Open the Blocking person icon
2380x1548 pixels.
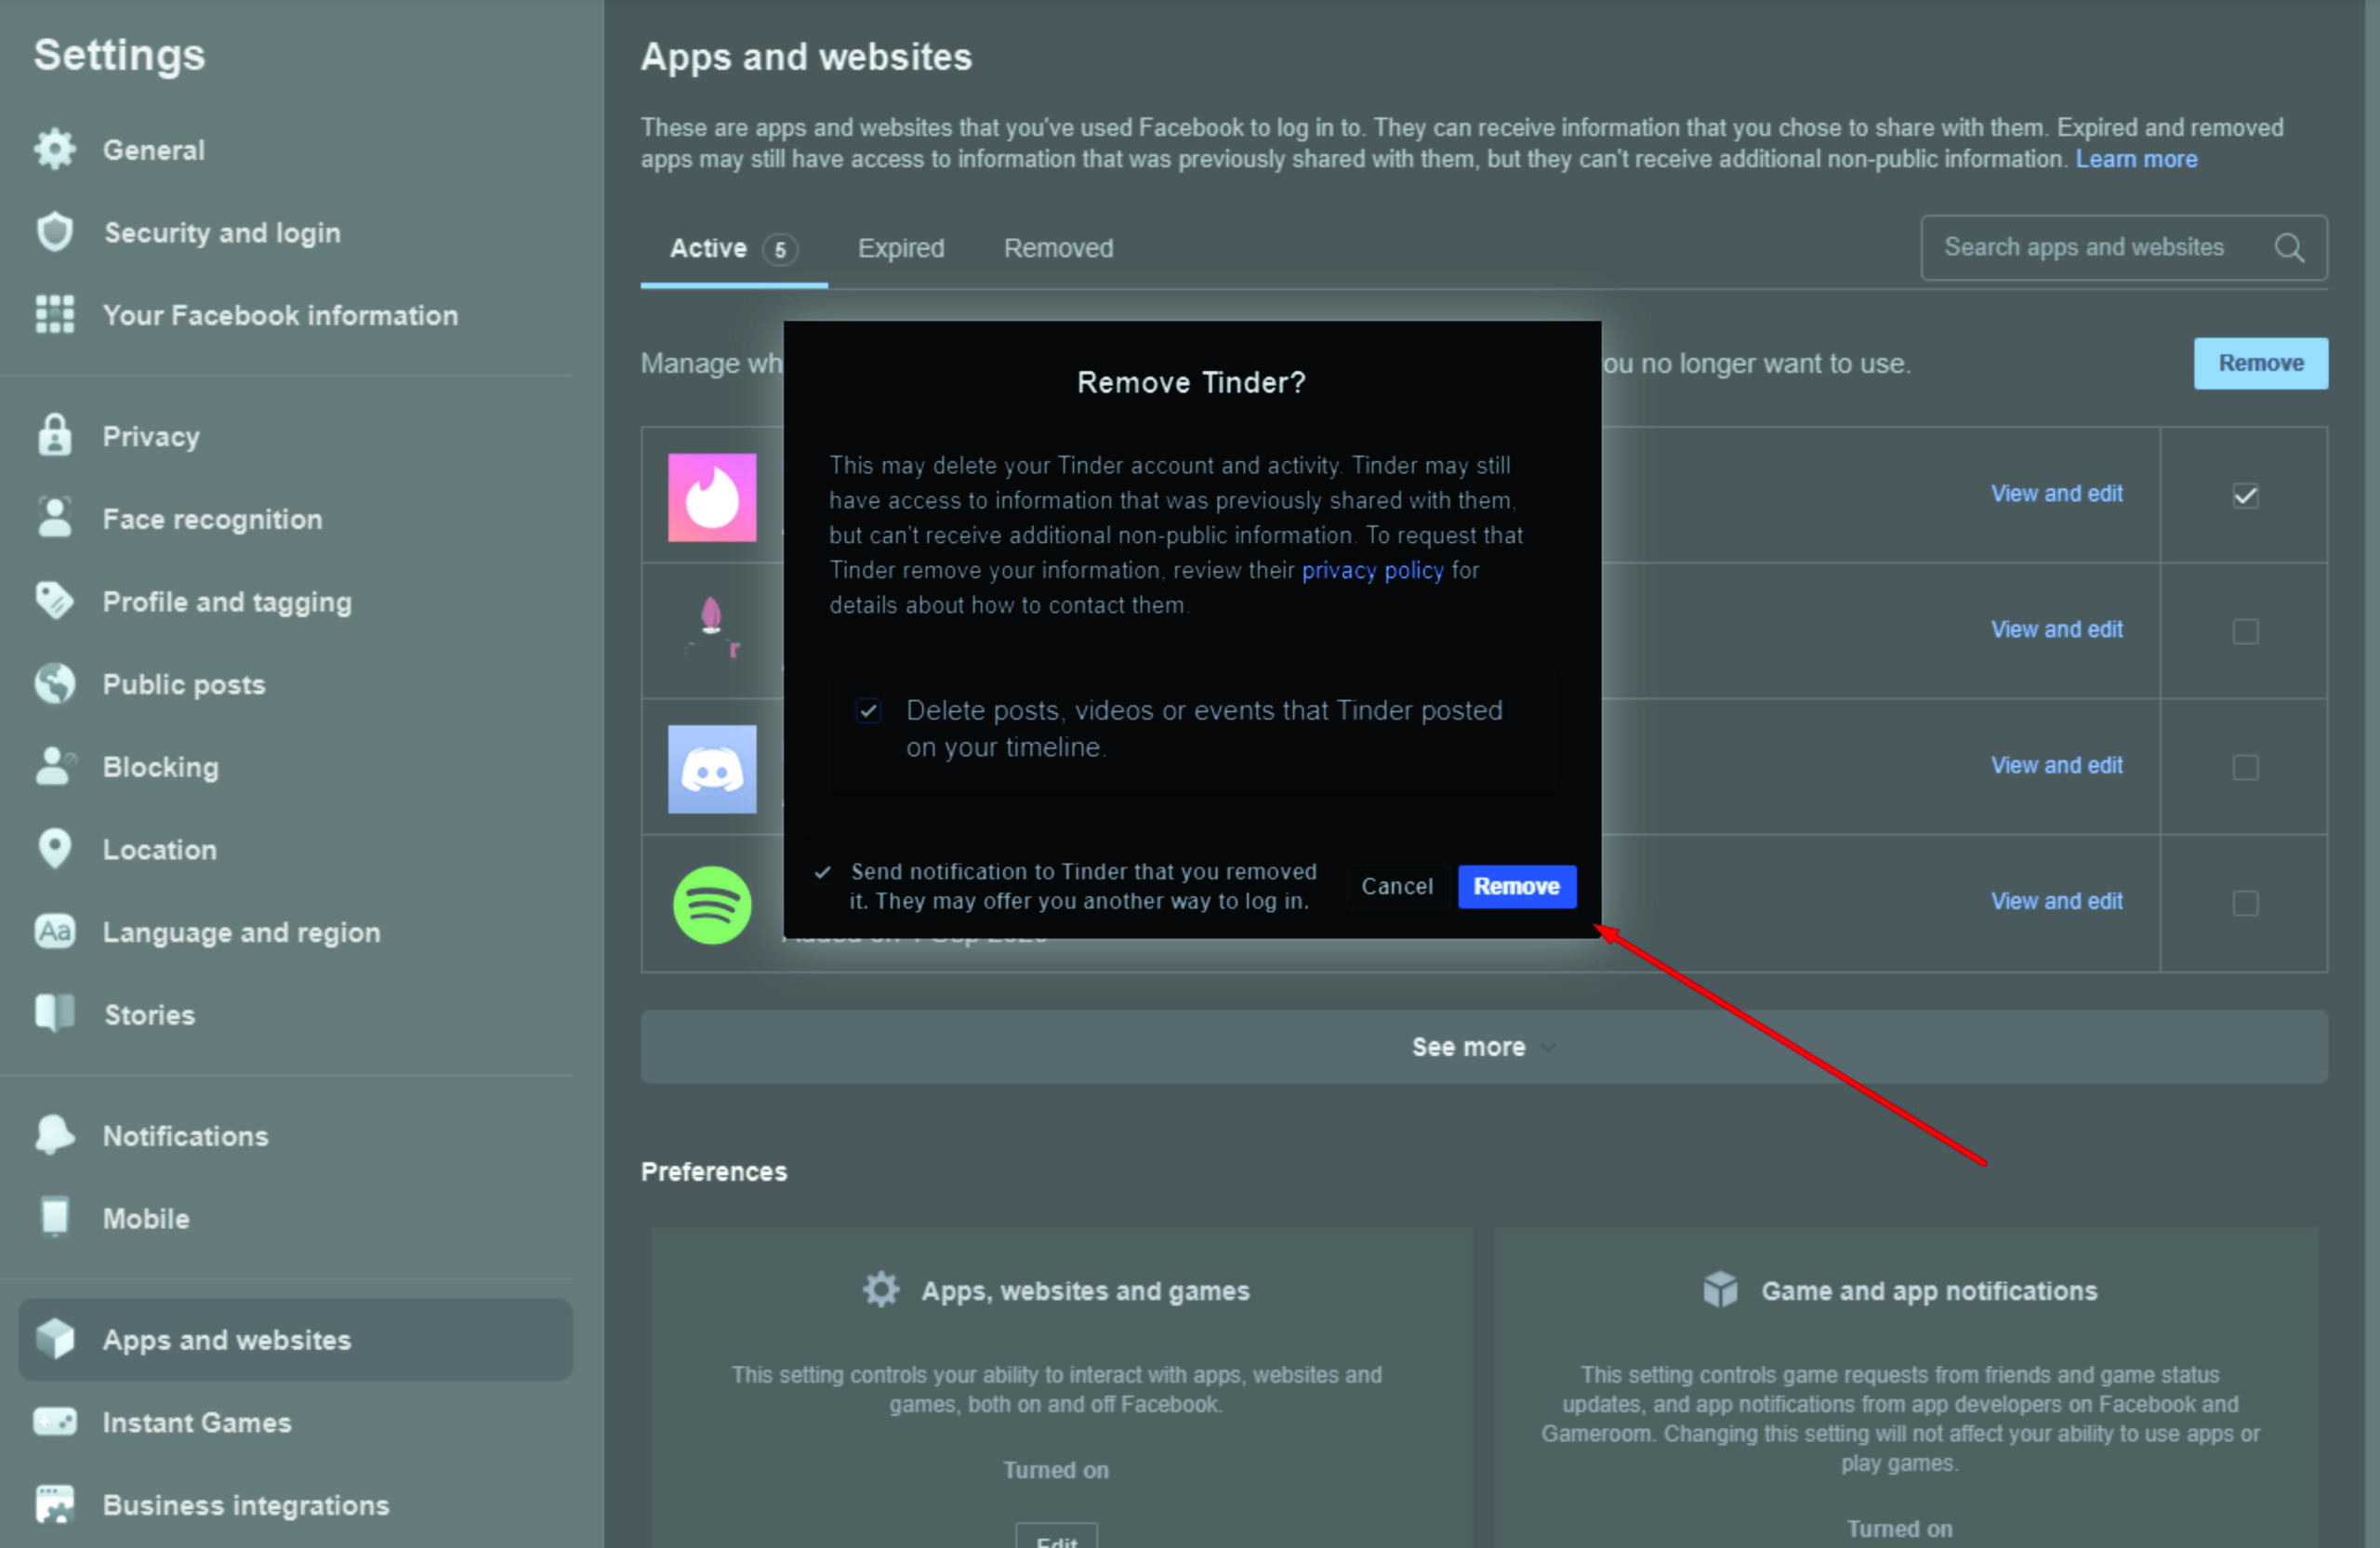[x=55, y=766]
